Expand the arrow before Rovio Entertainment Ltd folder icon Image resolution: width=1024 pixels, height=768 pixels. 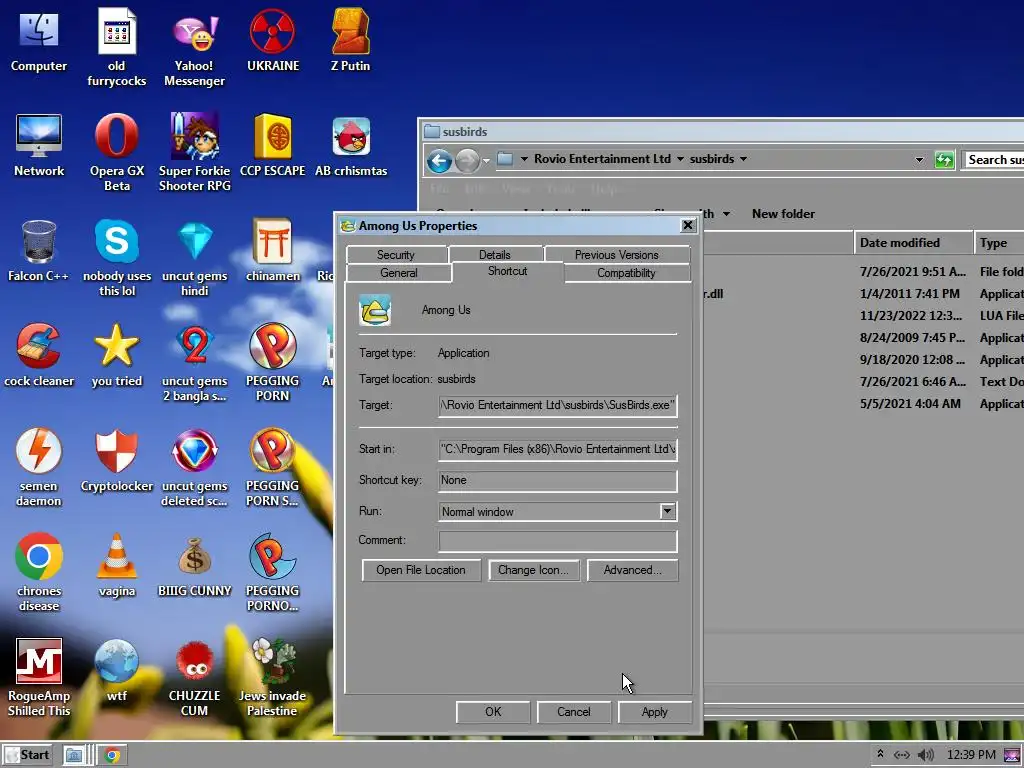point(524,159)
